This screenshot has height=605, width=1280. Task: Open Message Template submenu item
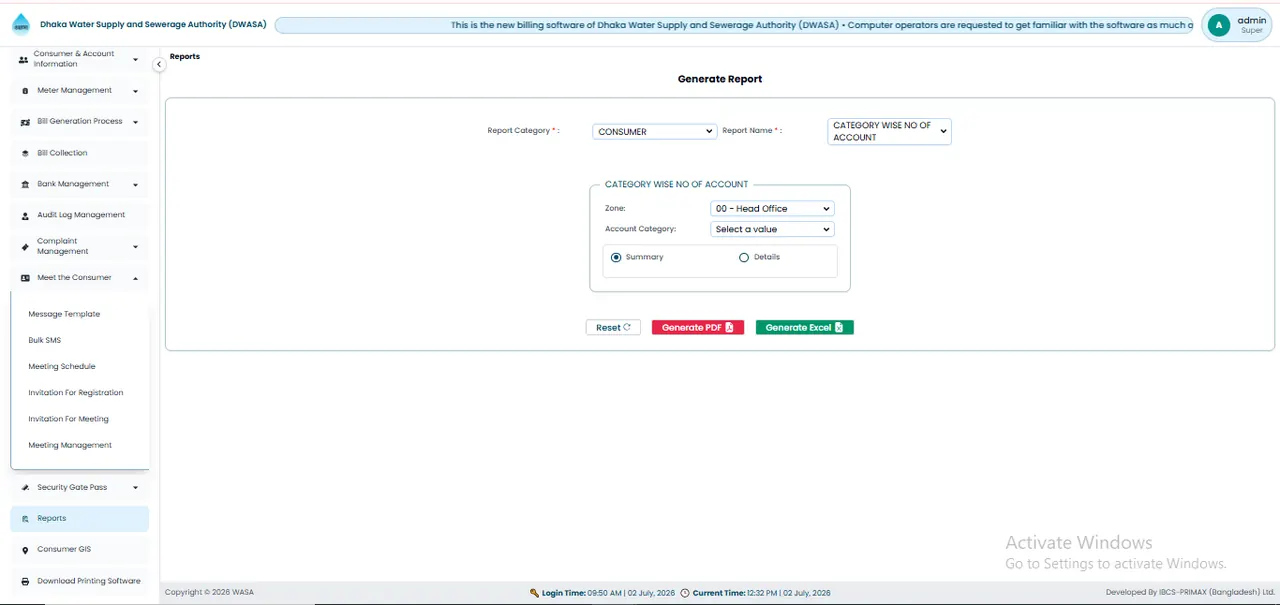coord(64,314)
